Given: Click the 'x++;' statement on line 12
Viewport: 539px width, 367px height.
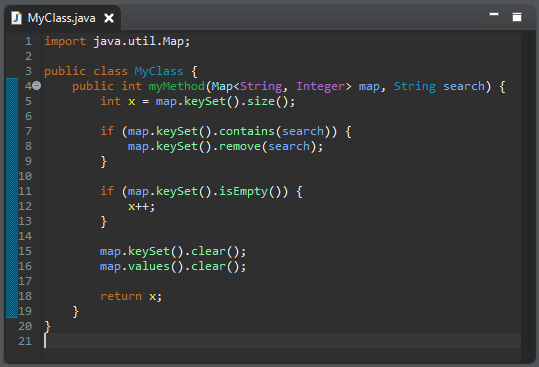Looking at the screenshot, I should [142, 207].
